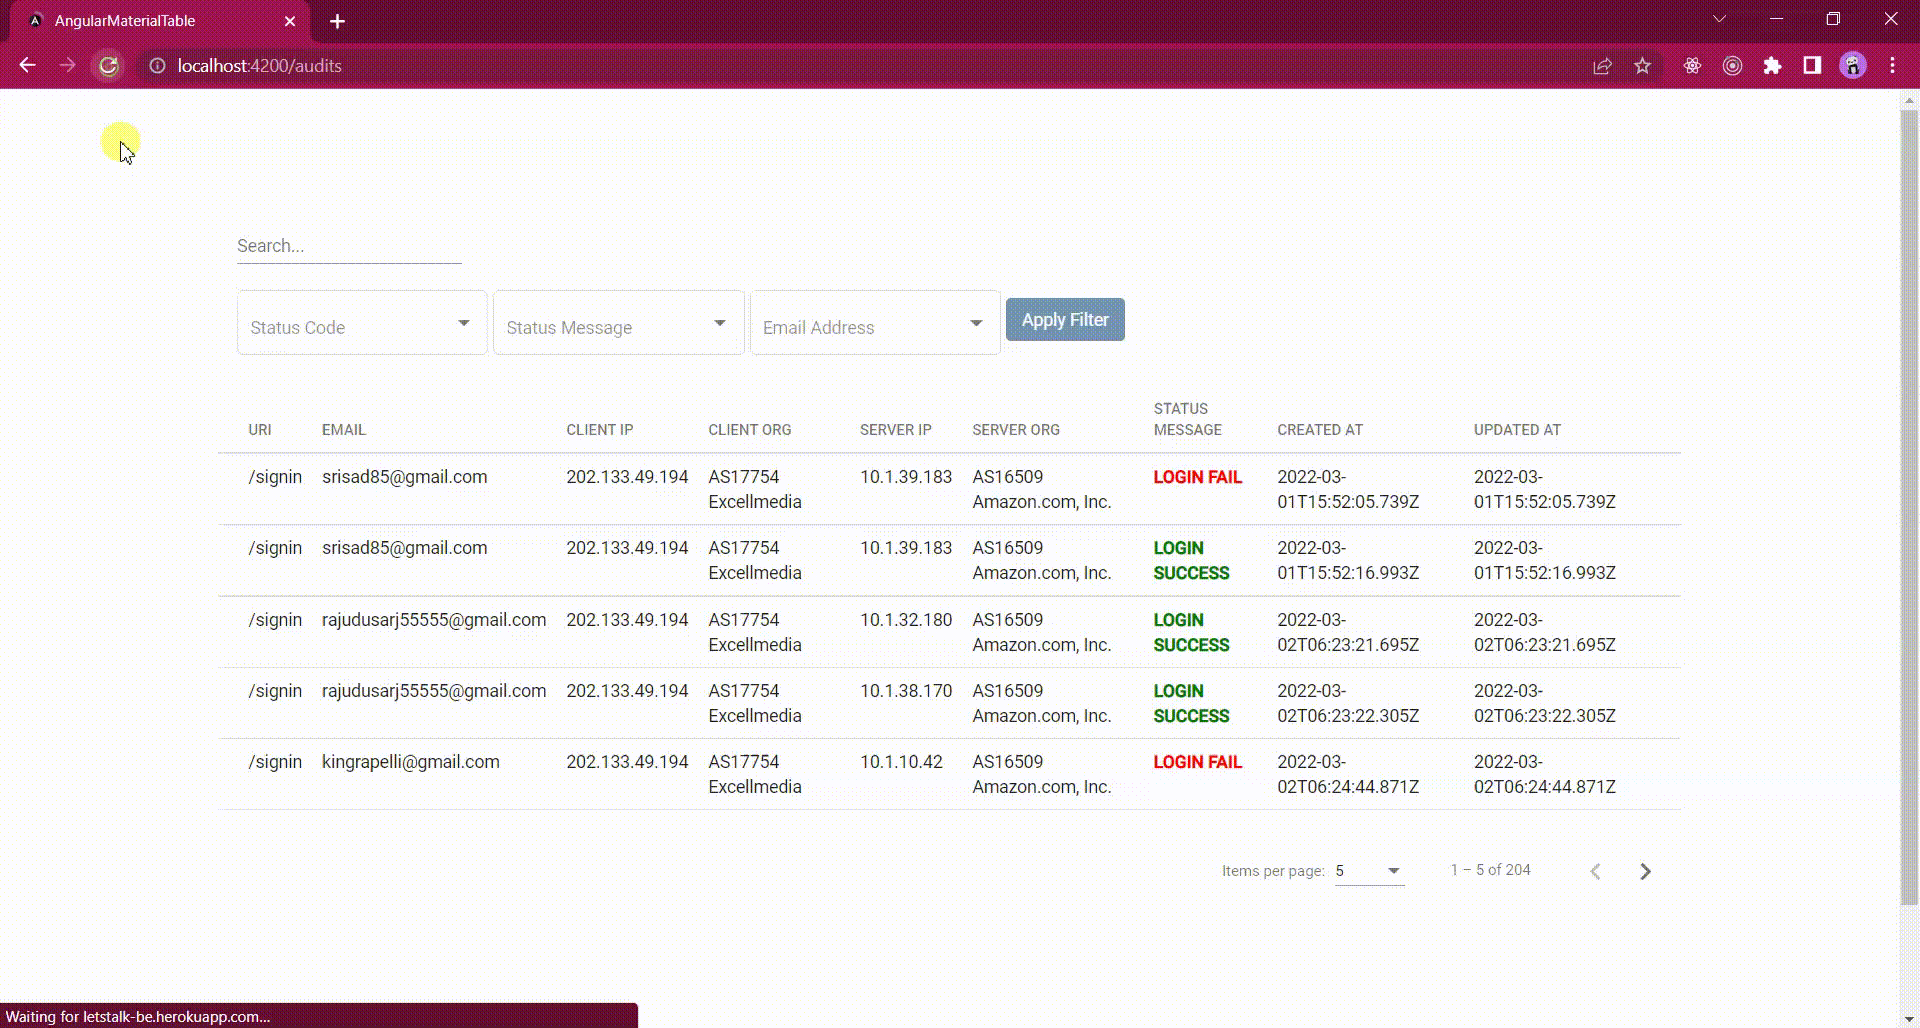
Task: Open a new browser tab
Action: point(337,21)
